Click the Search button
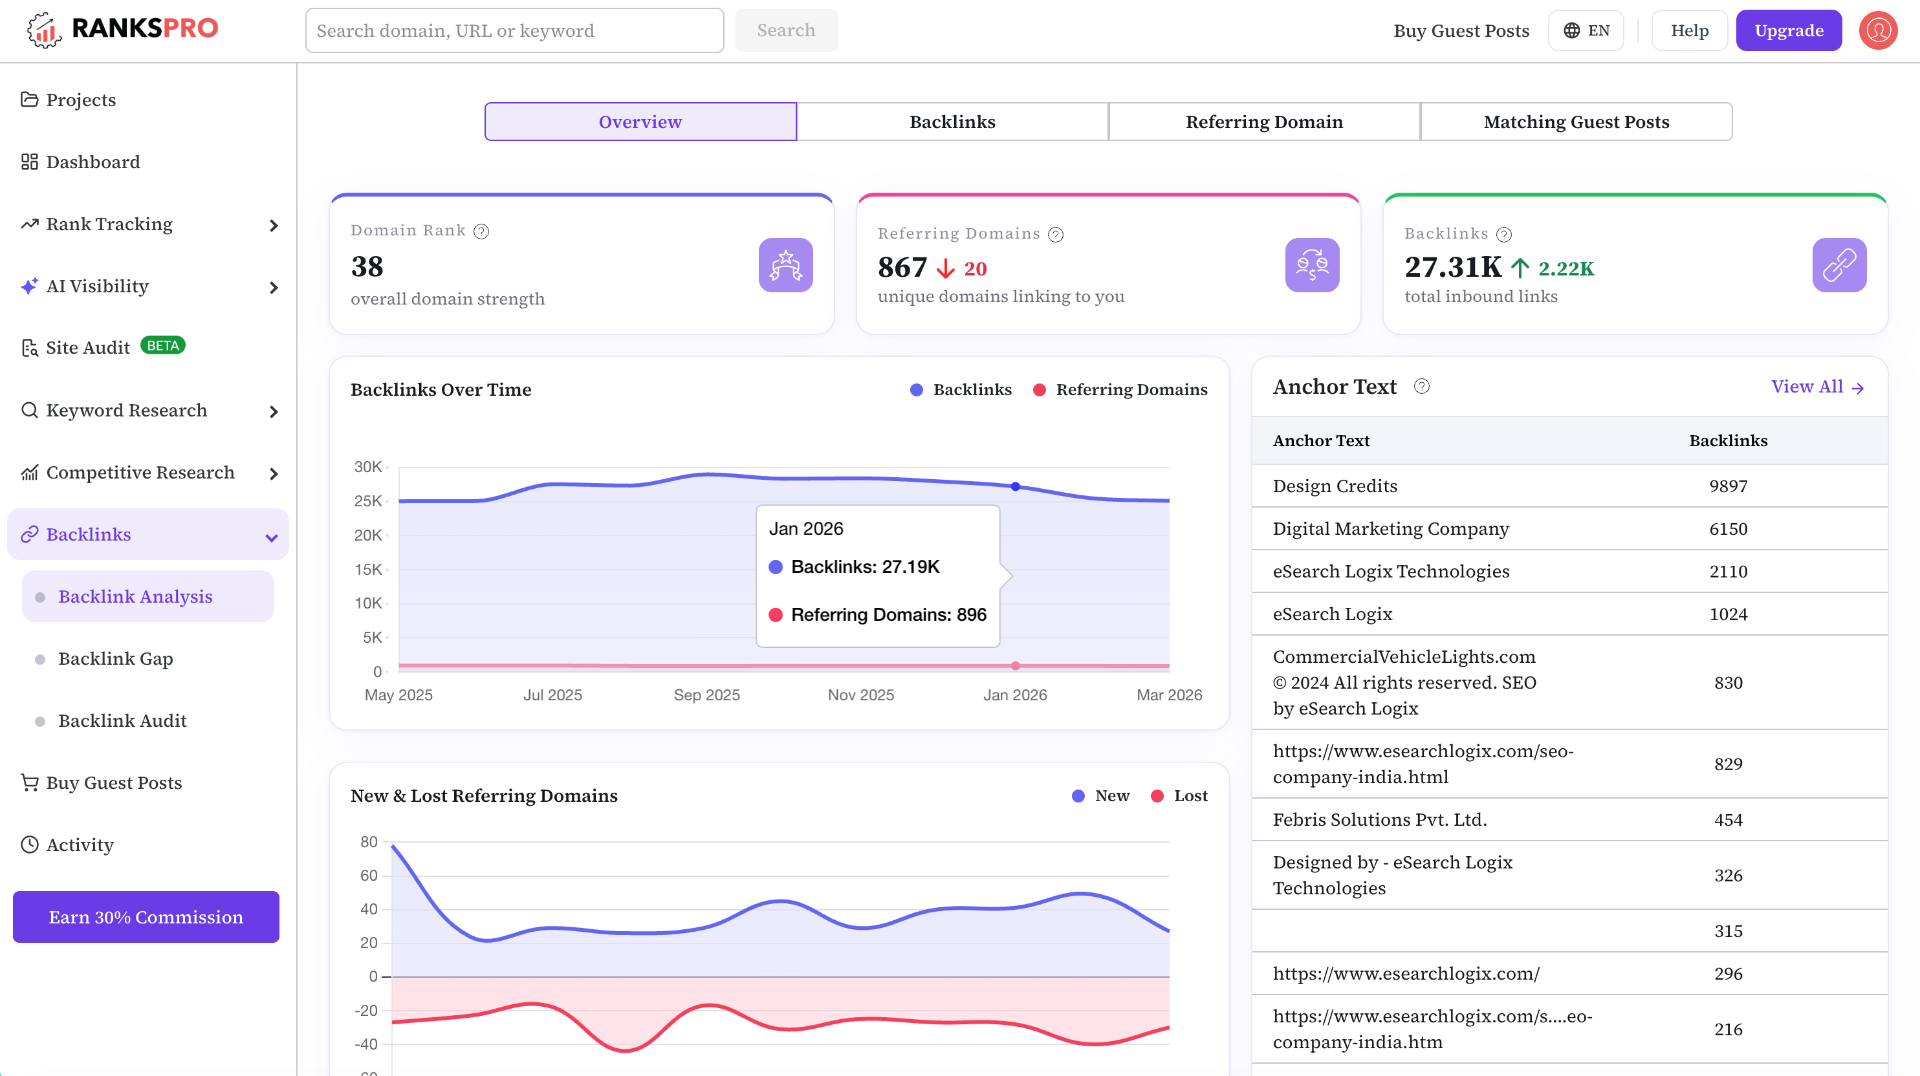The height and width of the screenshot is (1076, 1920). pyautogui.click(x=786, y=31)
